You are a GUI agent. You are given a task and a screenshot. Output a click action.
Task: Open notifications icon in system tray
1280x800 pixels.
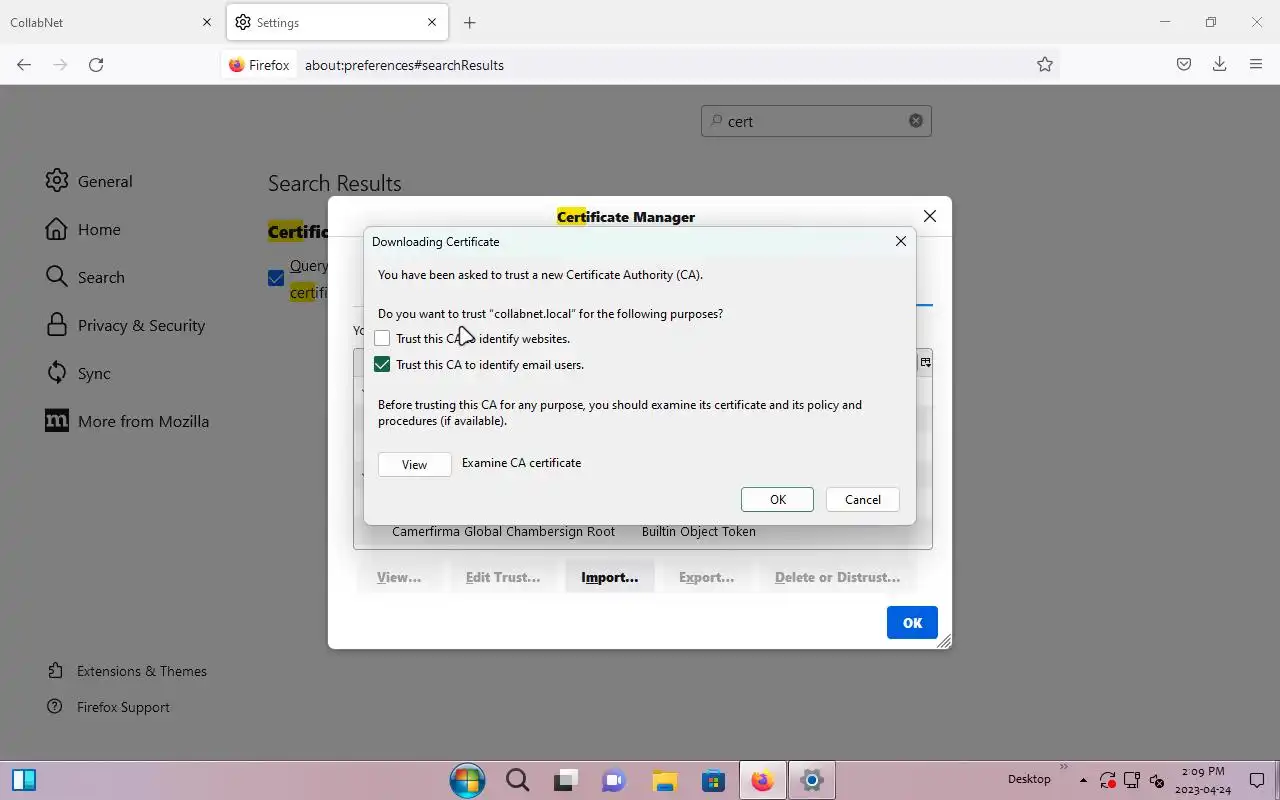(x=1257, y=780)
